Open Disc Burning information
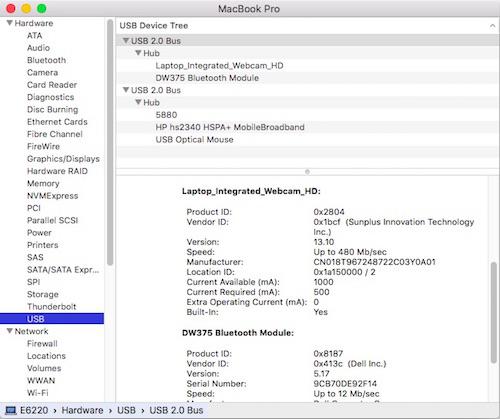This screenshot has height=419, width=500. click(x=52, y=109)
